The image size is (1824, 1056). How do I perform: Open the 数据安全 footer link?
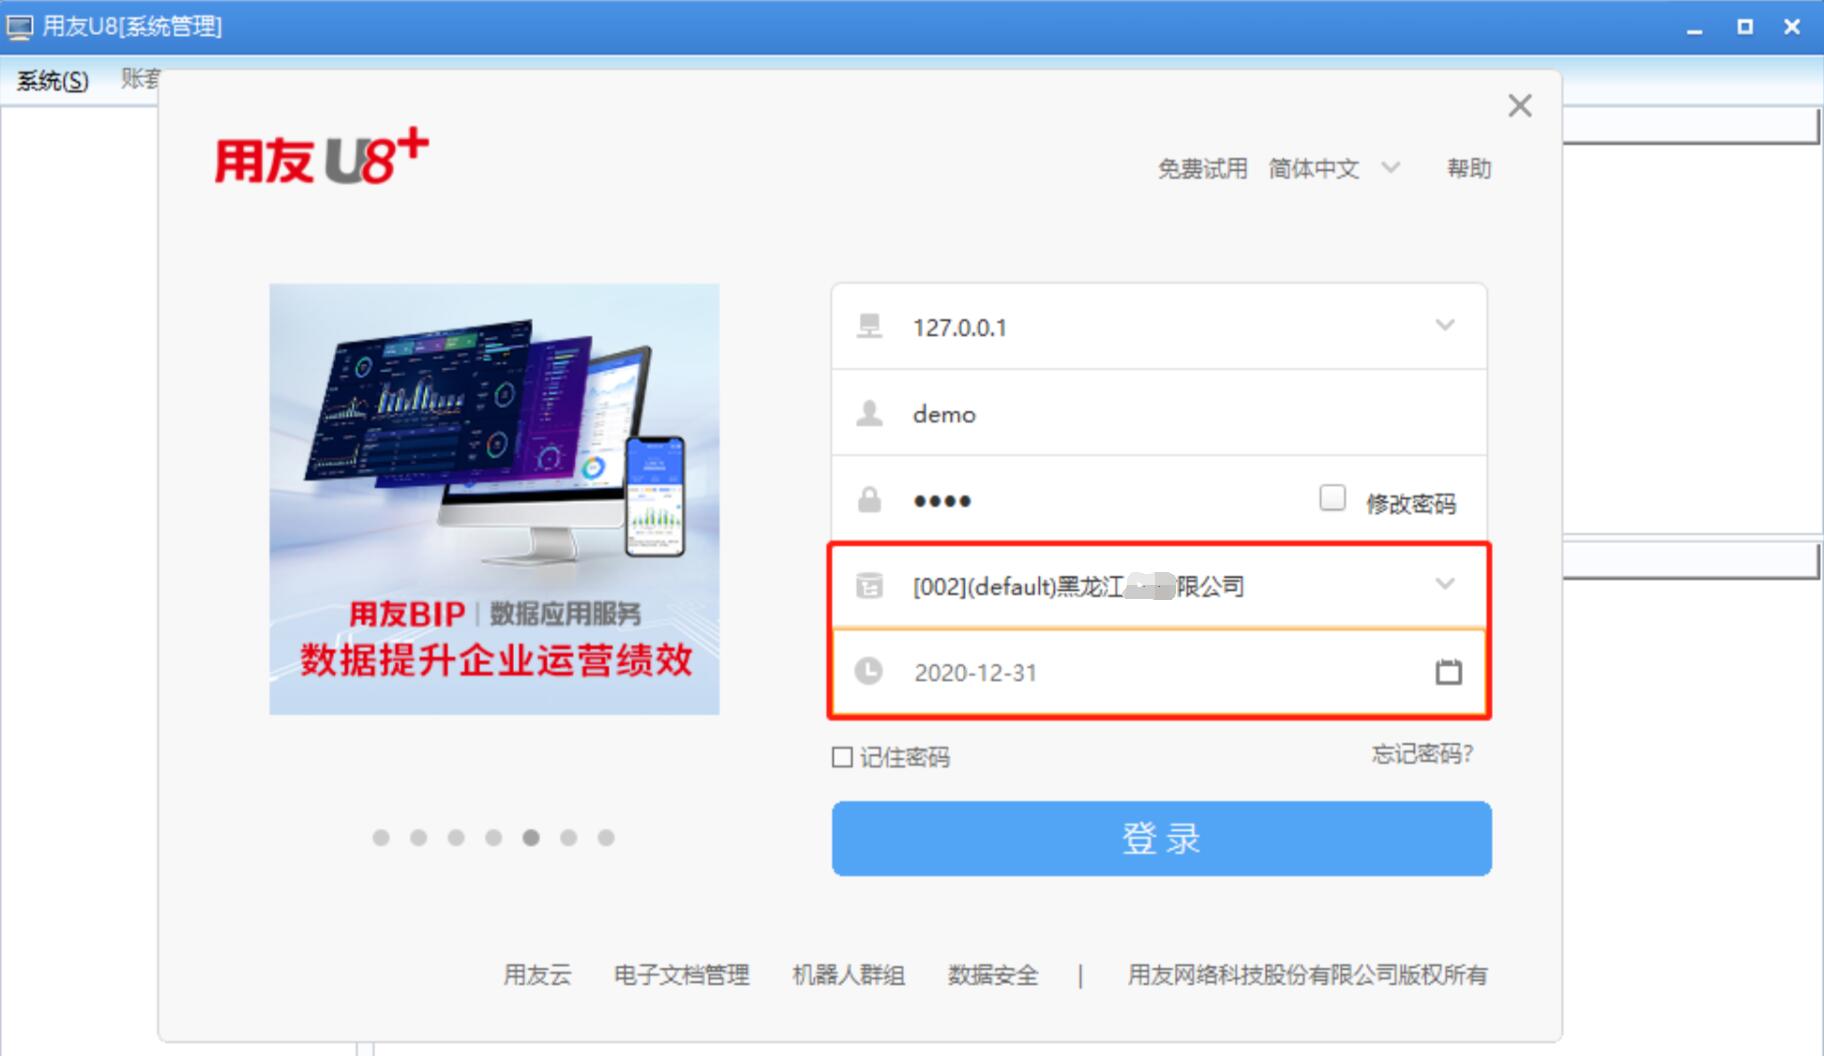point(992,975)
